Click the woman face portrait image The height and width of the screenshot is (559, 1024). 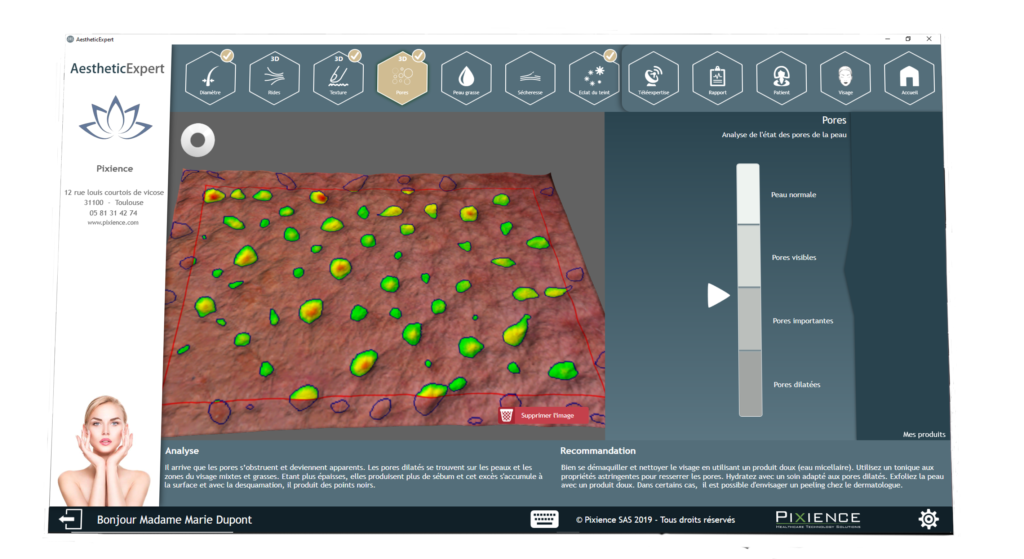(x=104, y=449)
